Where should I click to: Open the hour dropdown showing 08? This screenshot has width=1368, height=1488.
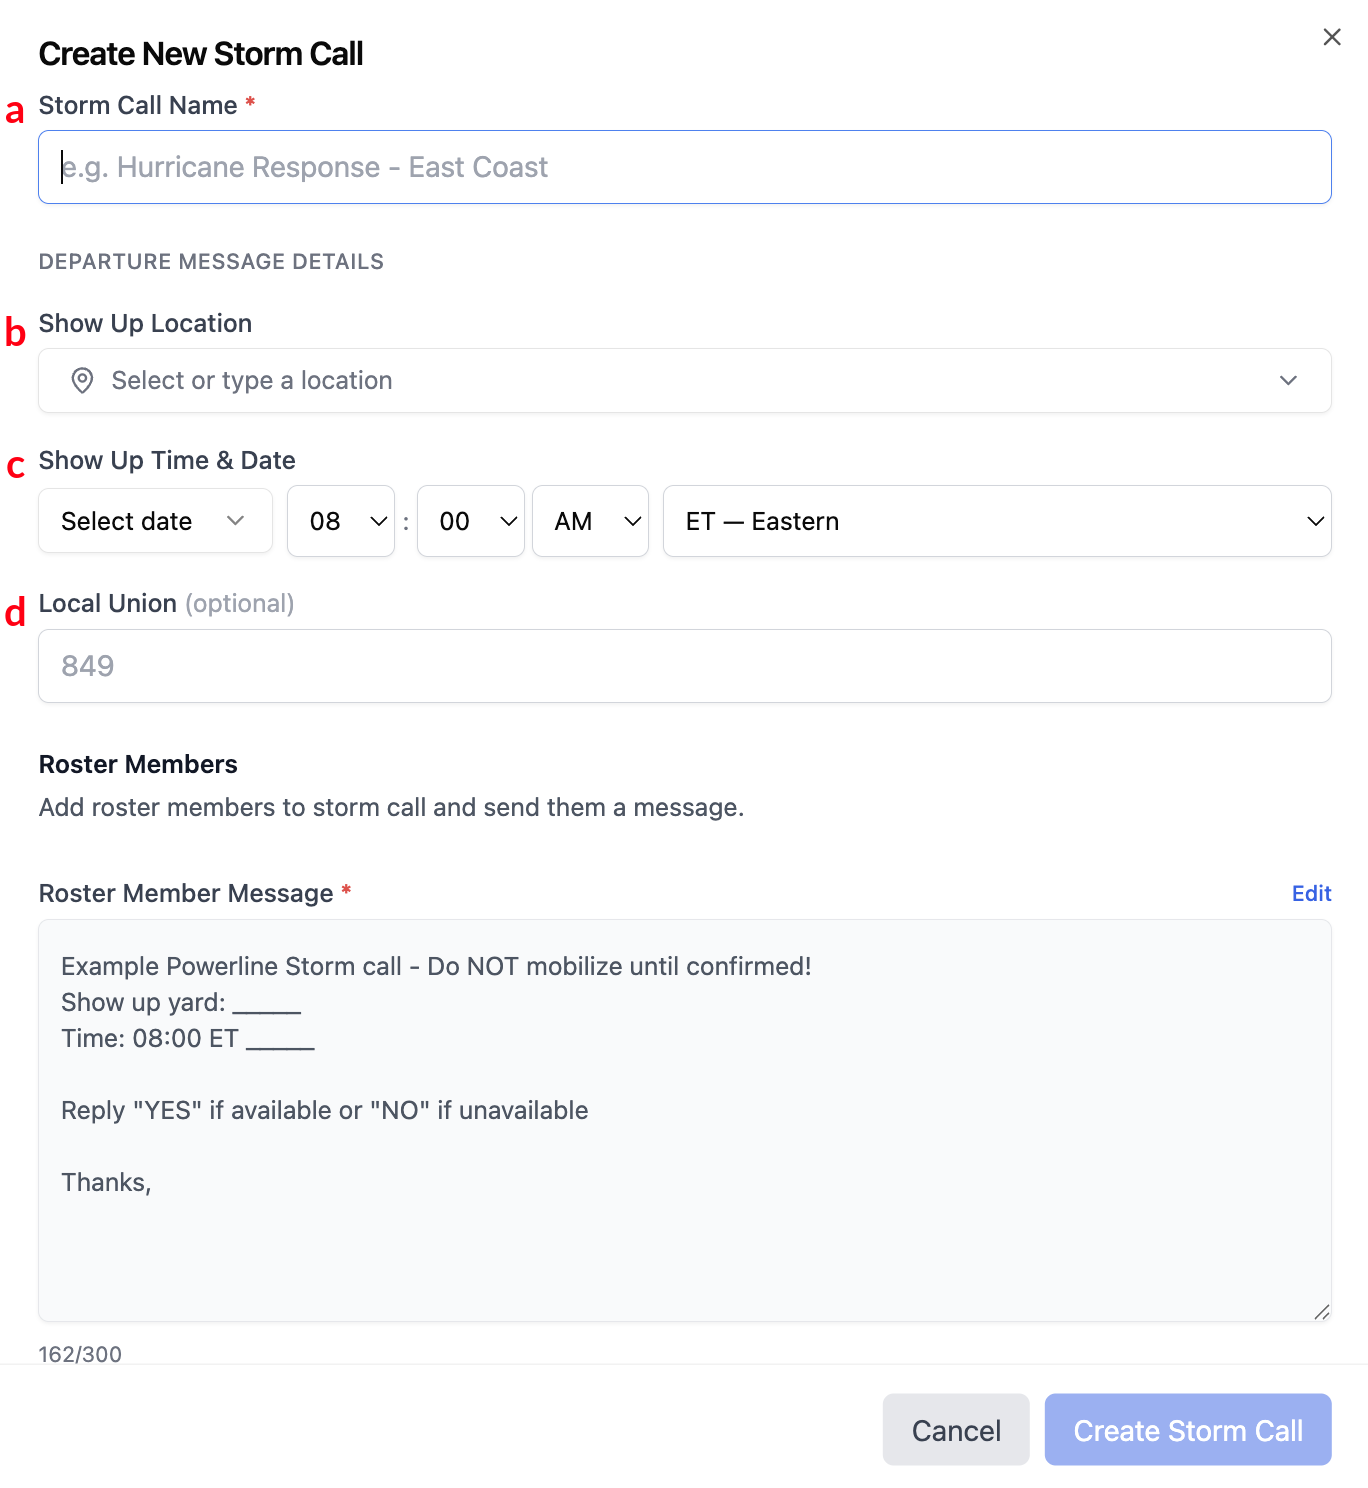click(340, 521)
